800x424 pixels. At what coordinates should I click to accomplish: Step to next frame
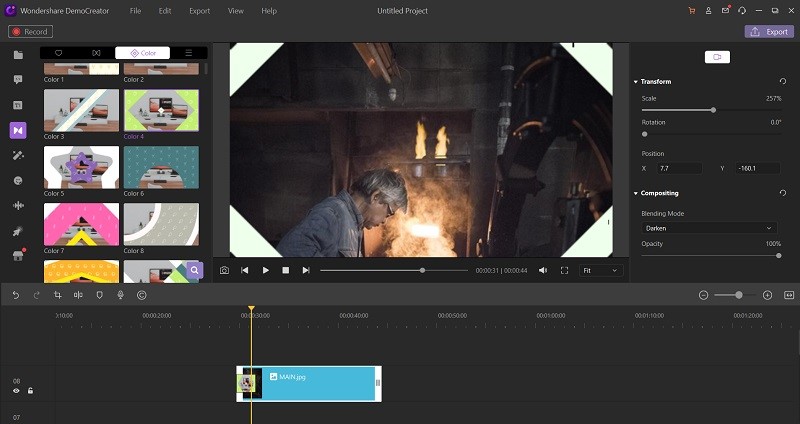[x=306, y=270]
